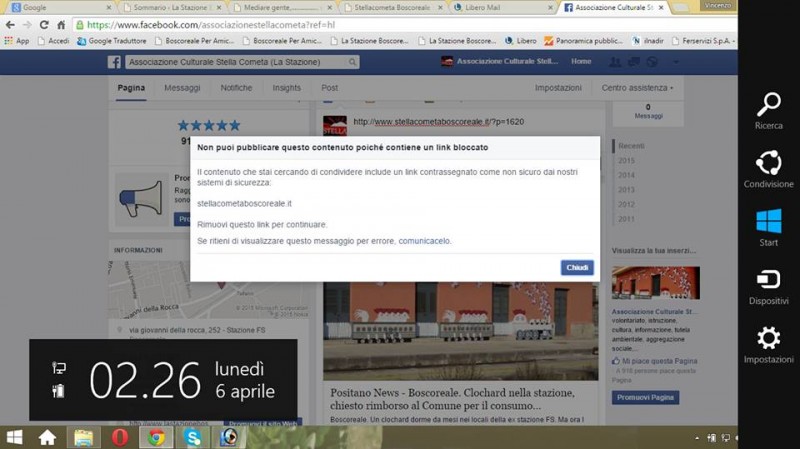Open the Dispositivi charm
This screenshot has height=449, width=800.
click(x=768, y=287)
